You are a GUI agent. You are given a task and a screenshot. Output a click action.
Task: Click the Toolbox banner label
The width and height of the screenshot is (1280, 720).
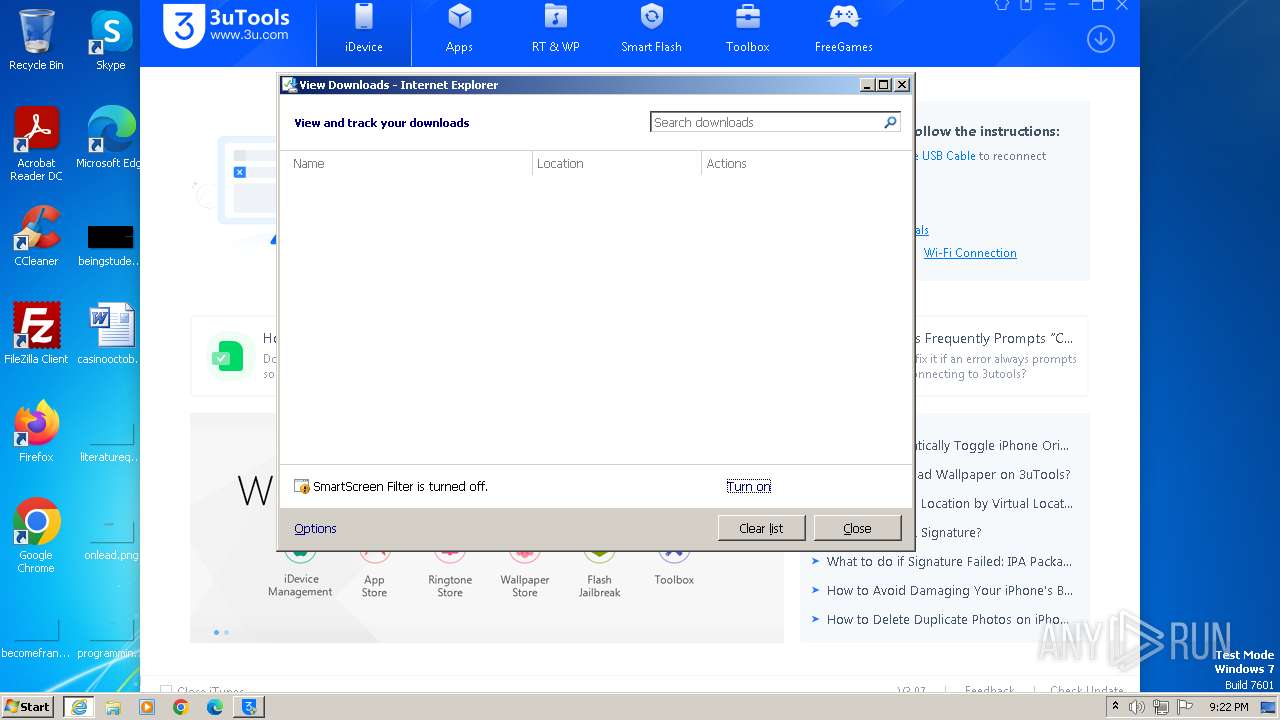point(674,579)
